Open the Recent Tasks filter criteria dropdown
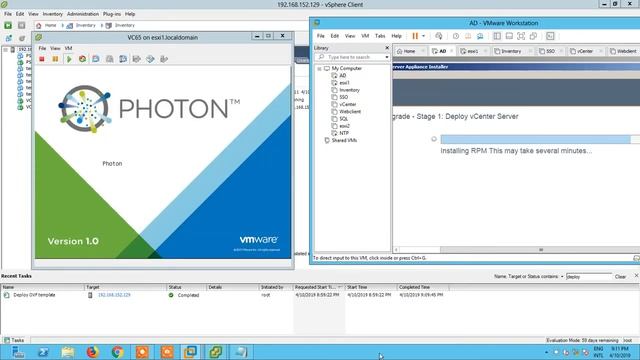 tap(562, 276)
